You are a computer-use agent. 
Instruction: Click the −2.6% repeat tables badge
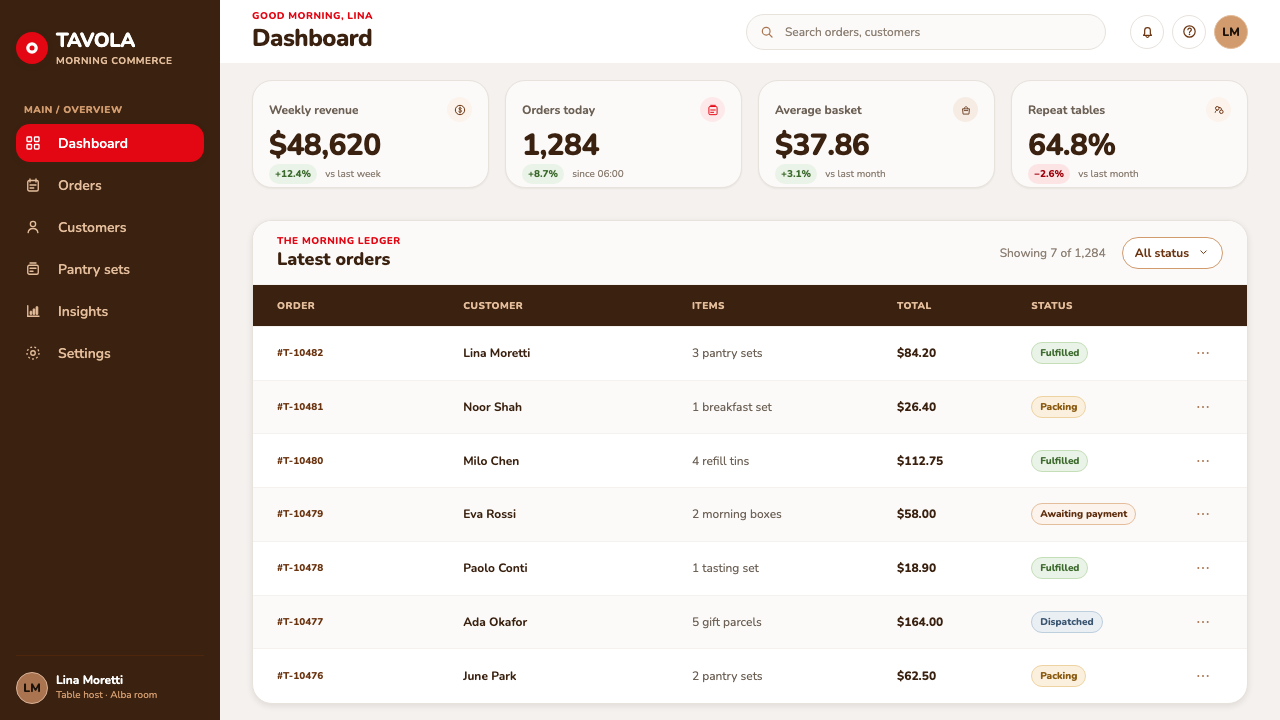[x=1049, y=174]
